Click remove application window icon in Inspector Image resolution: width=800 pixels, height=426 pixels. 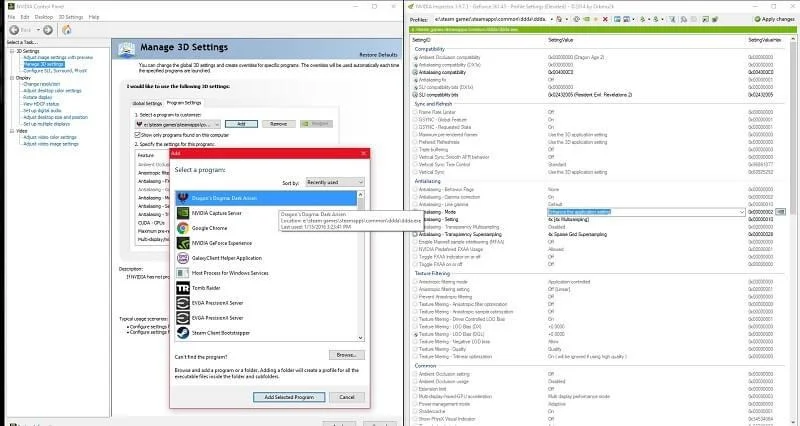tap(627, 19)
